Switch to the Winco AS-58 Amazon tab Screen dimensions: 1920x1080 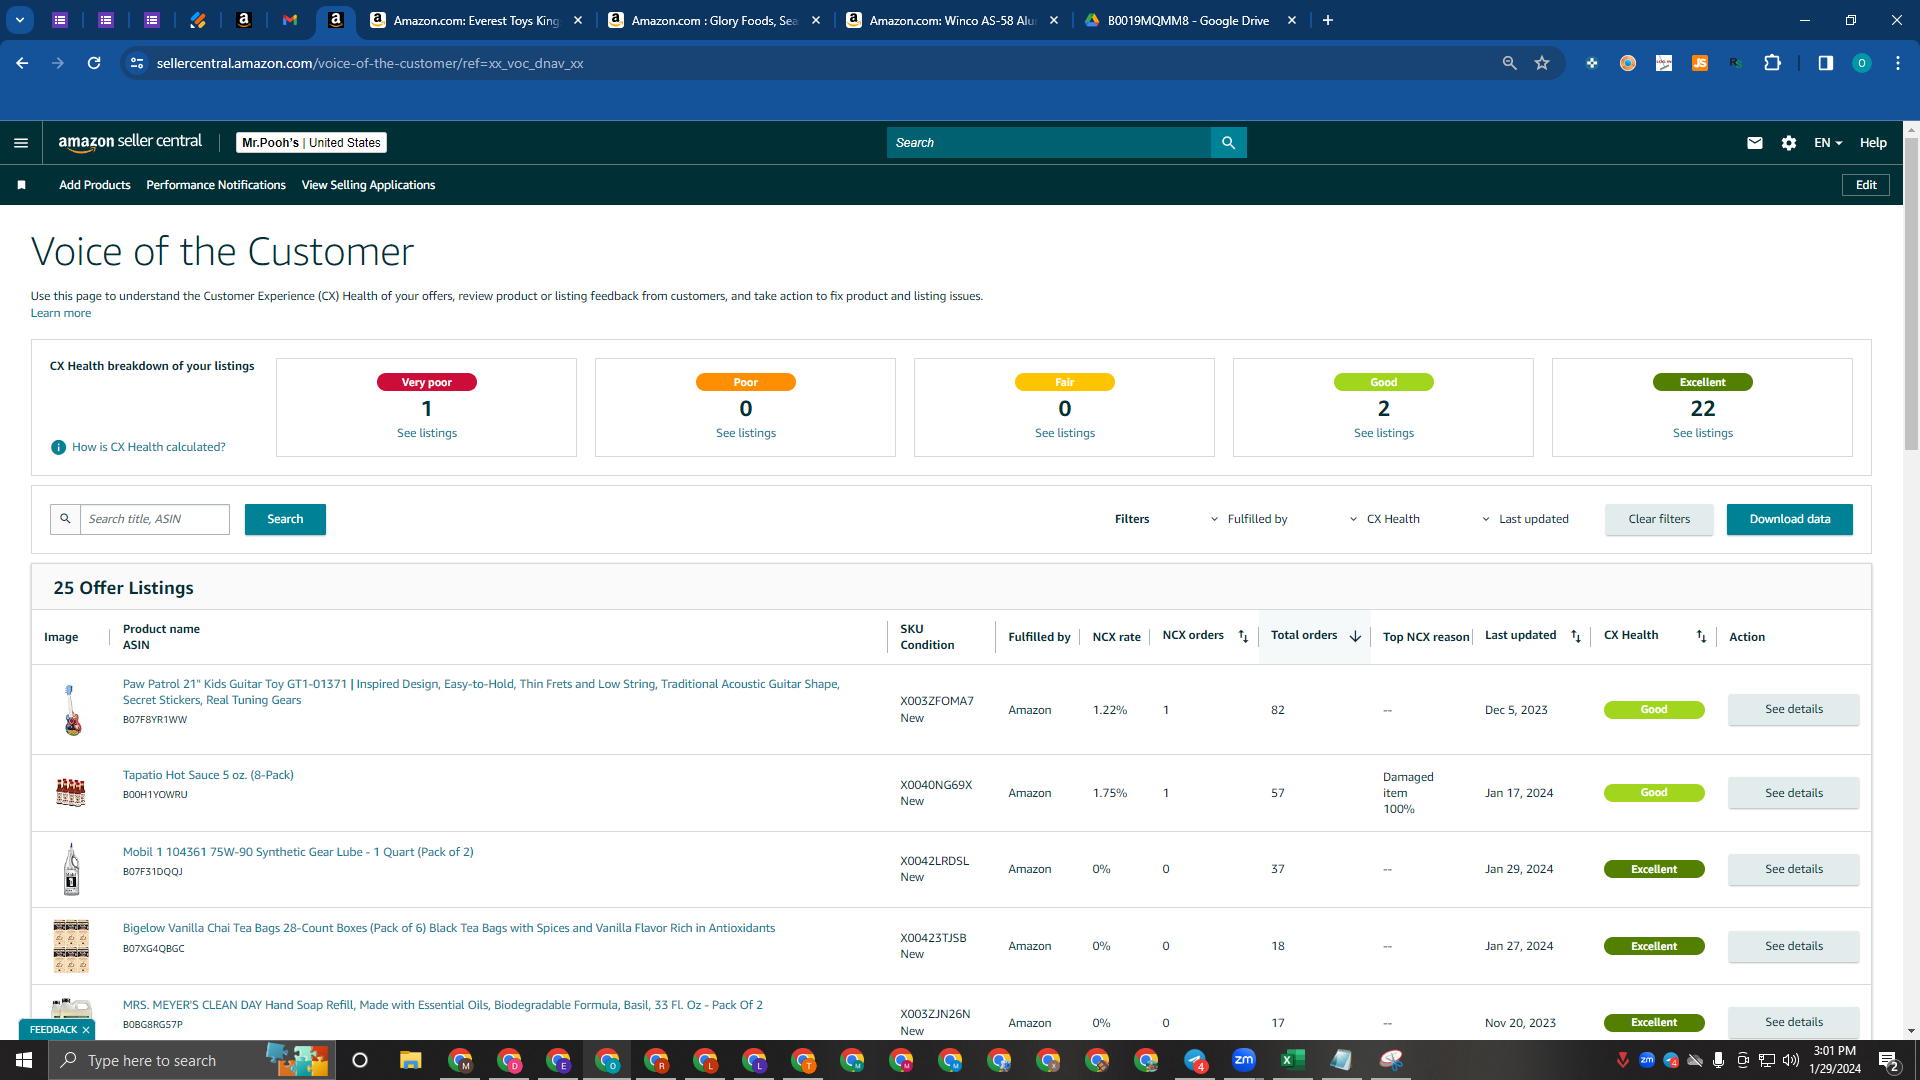(951, 20)
